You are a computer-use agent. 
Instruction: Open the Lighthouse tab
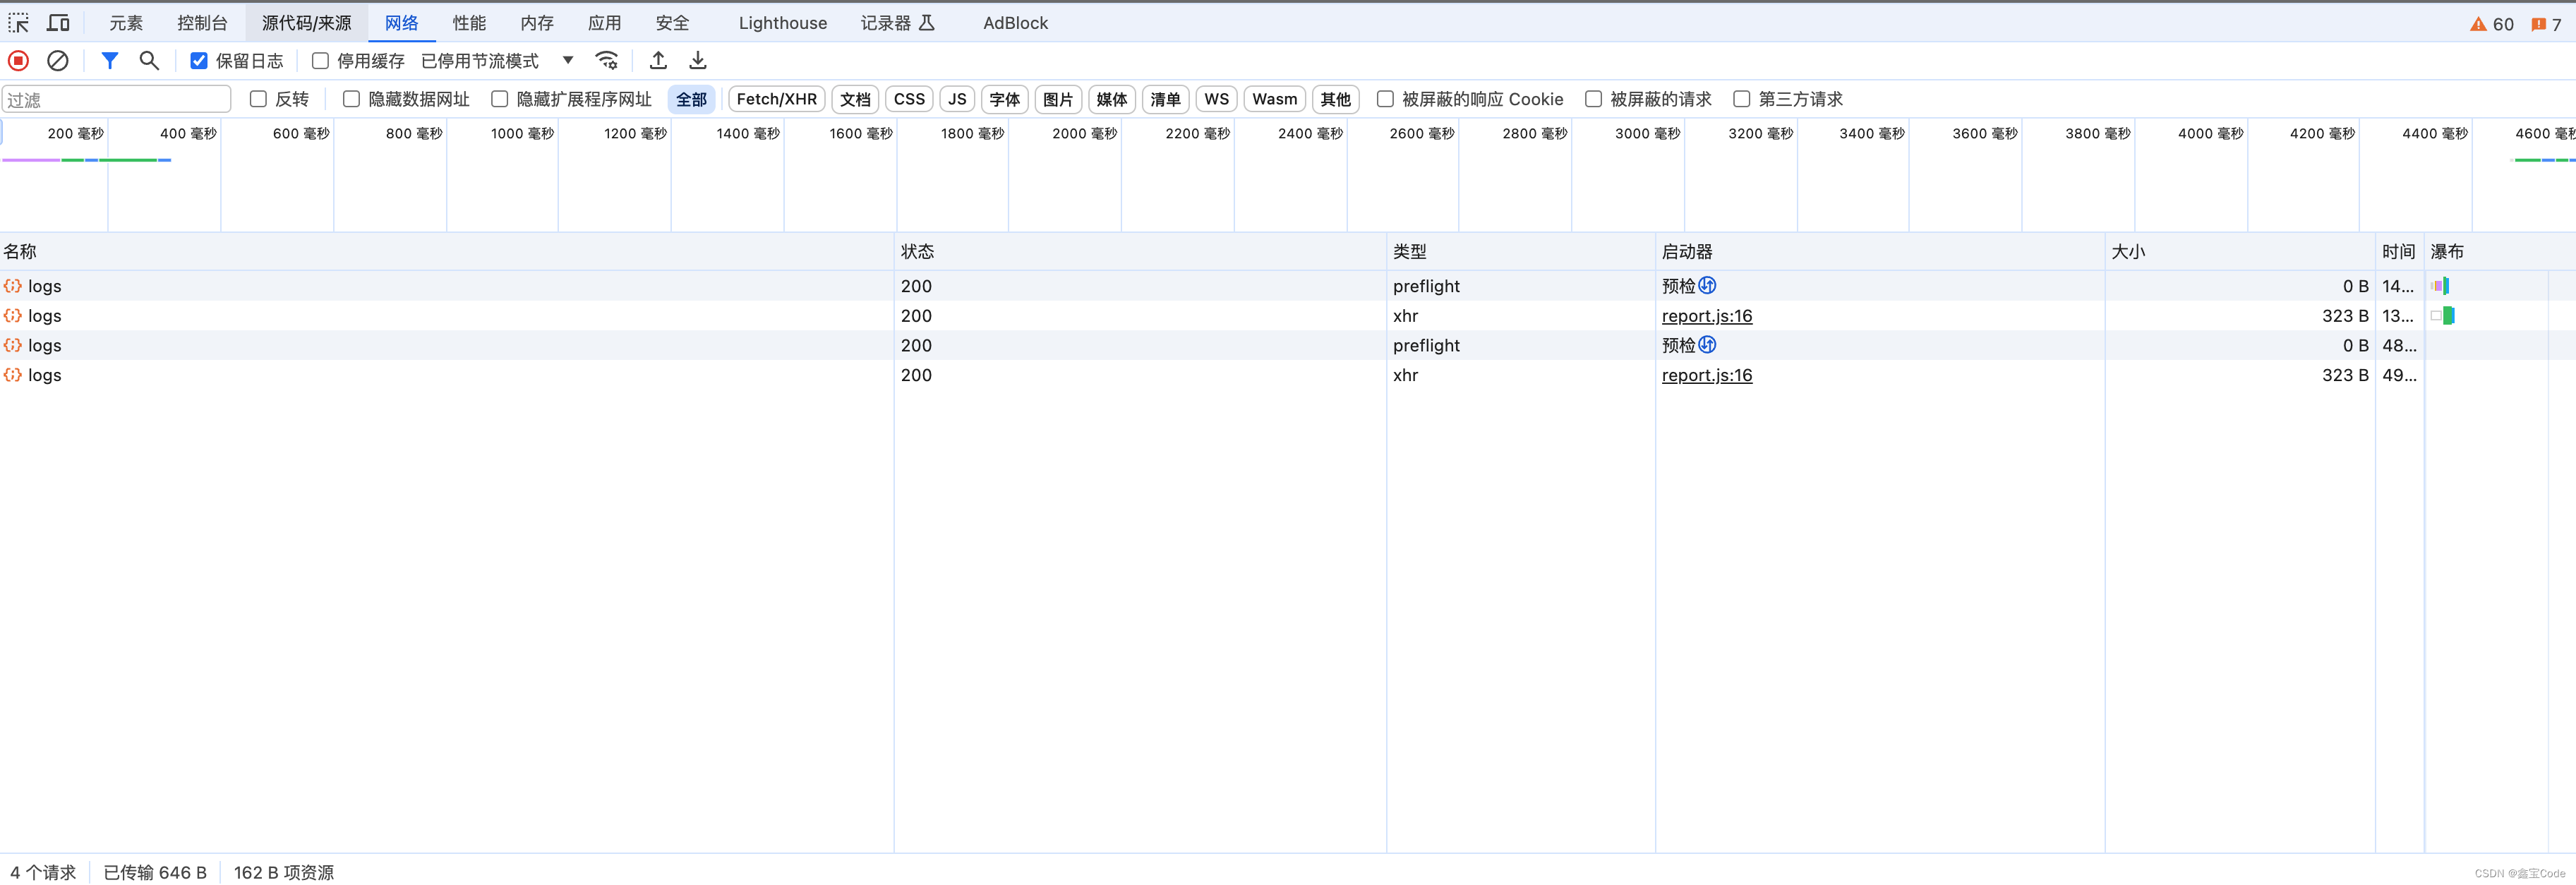(783, 23)
